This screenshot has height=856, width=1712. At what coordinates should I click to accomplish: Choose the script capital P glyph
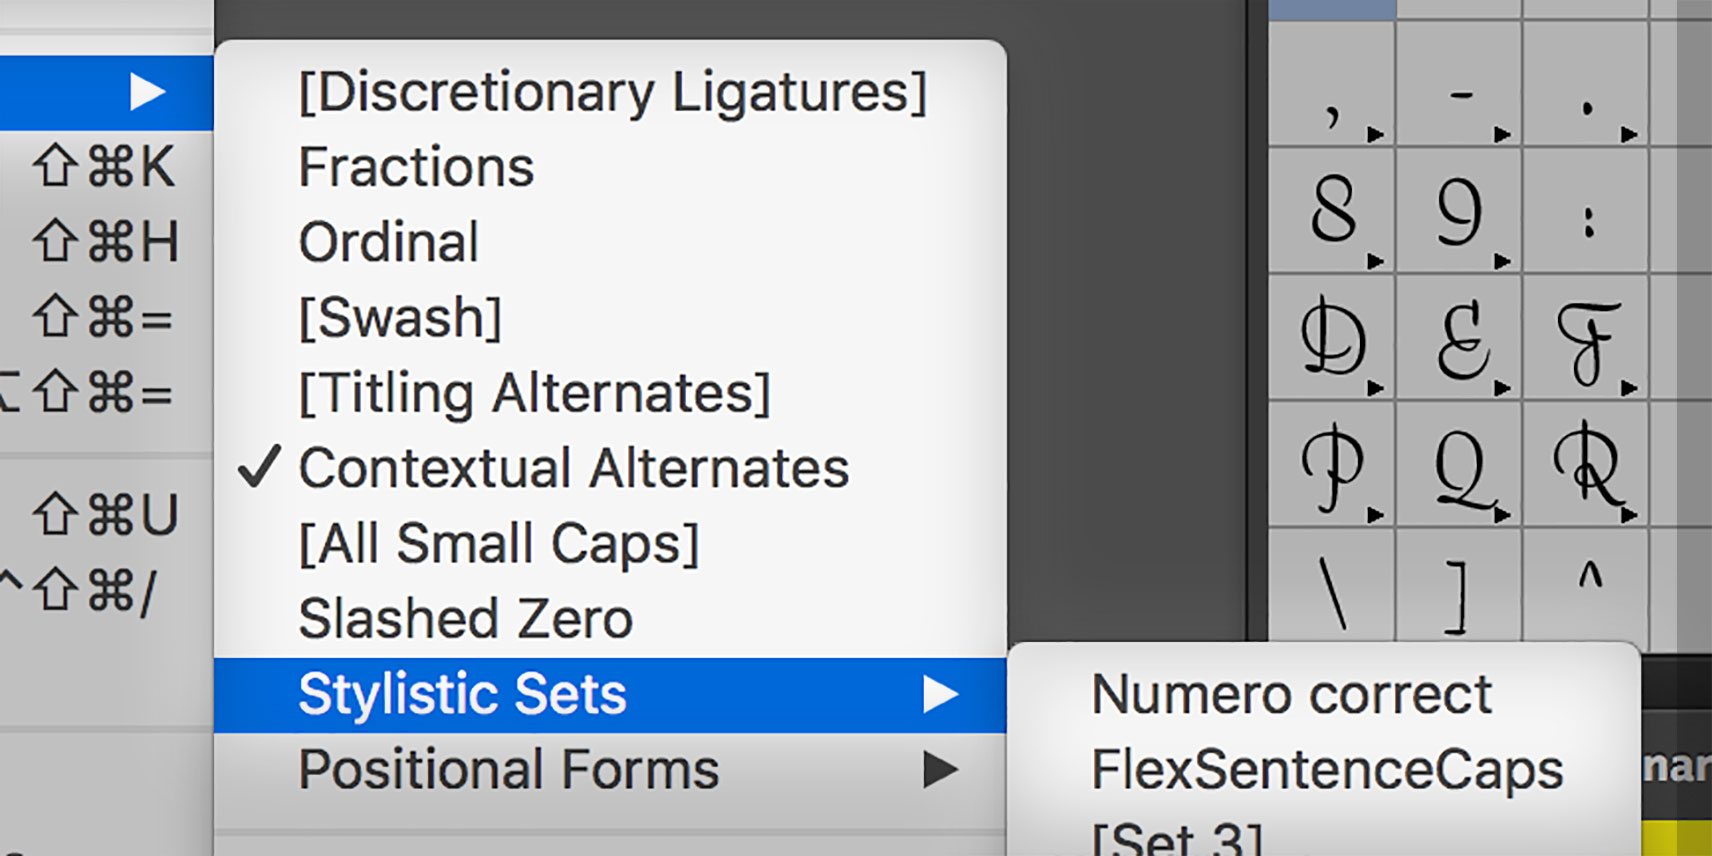point(1331,464)
